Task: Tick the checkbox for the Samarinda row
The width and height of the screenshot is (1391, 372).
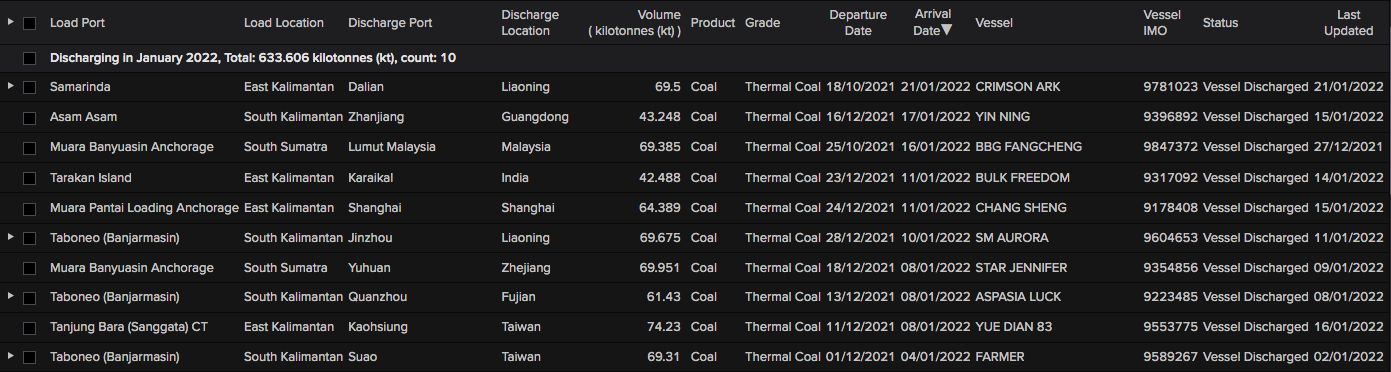Action: 29,88
